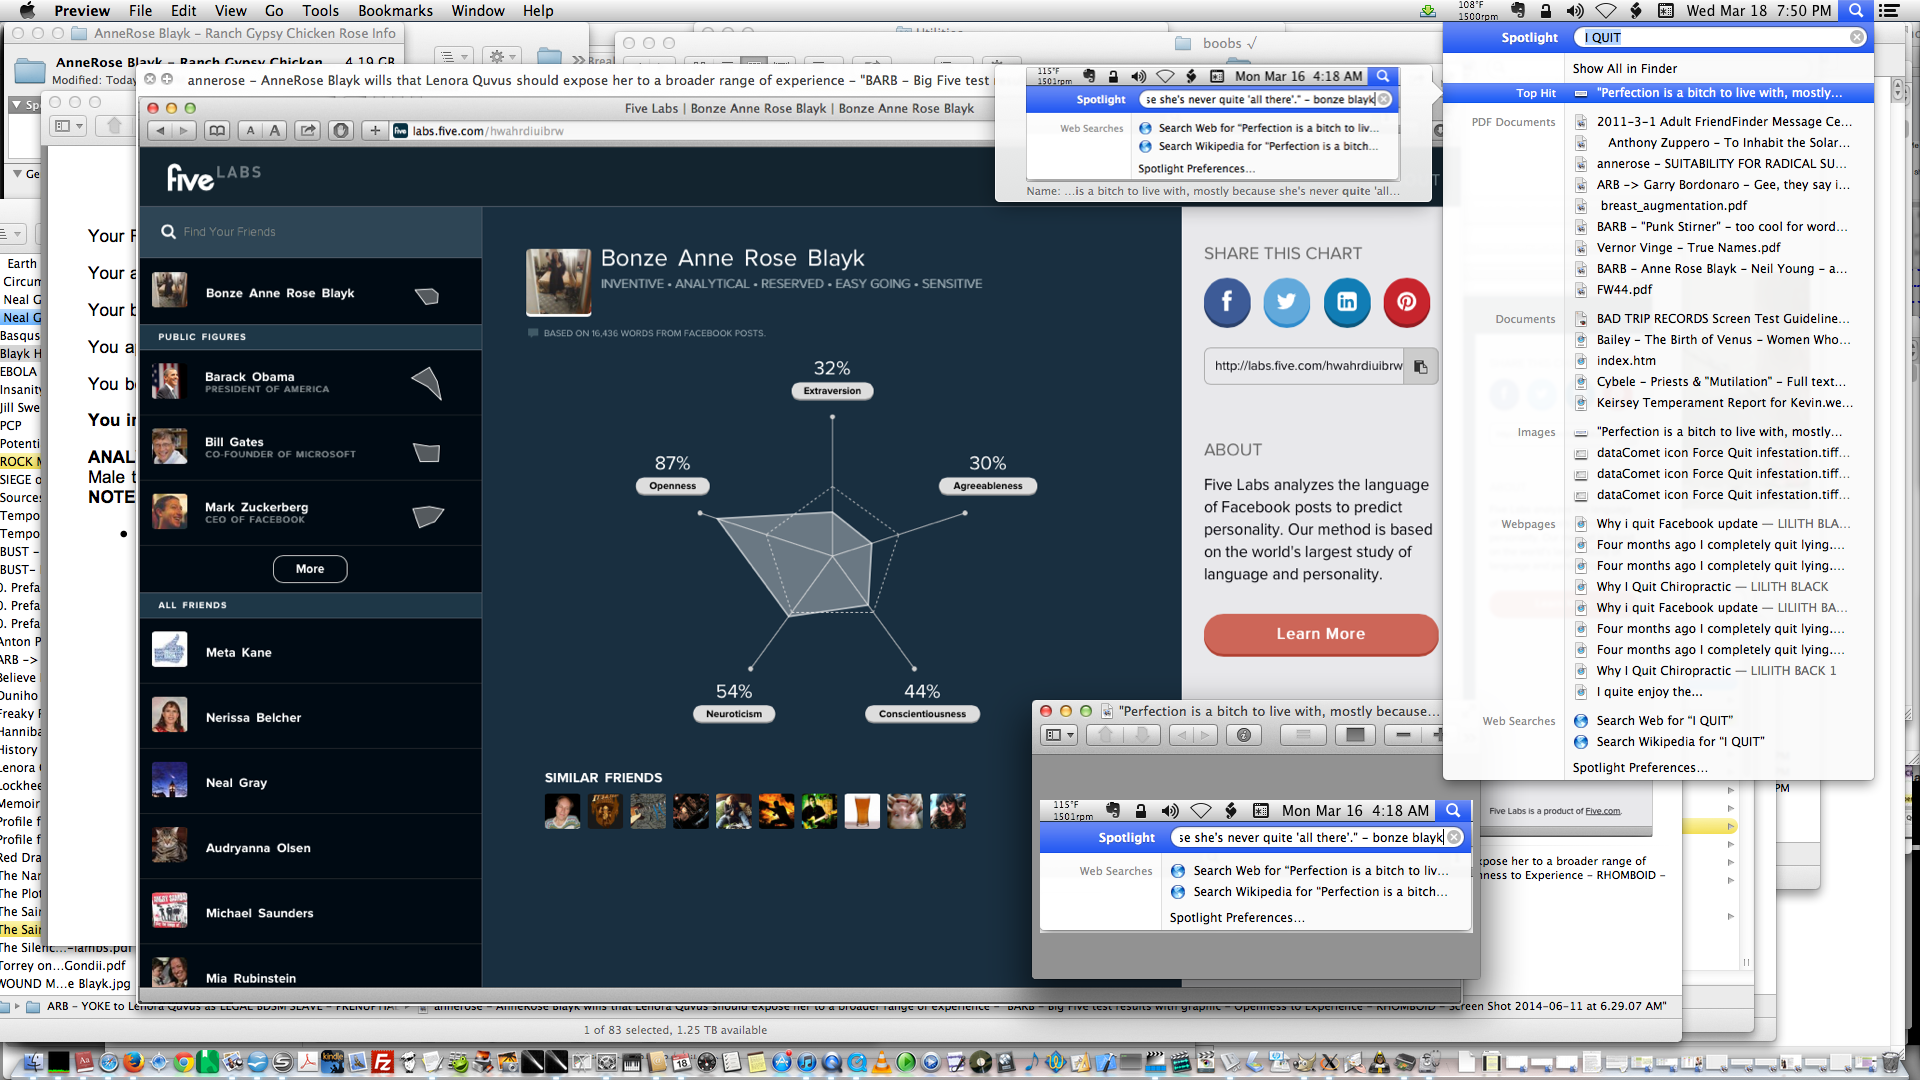The height and width of the screenshot is (1080, 1920).
Task: Share chart via LinkedIn icon
Action: (1346, 302)
